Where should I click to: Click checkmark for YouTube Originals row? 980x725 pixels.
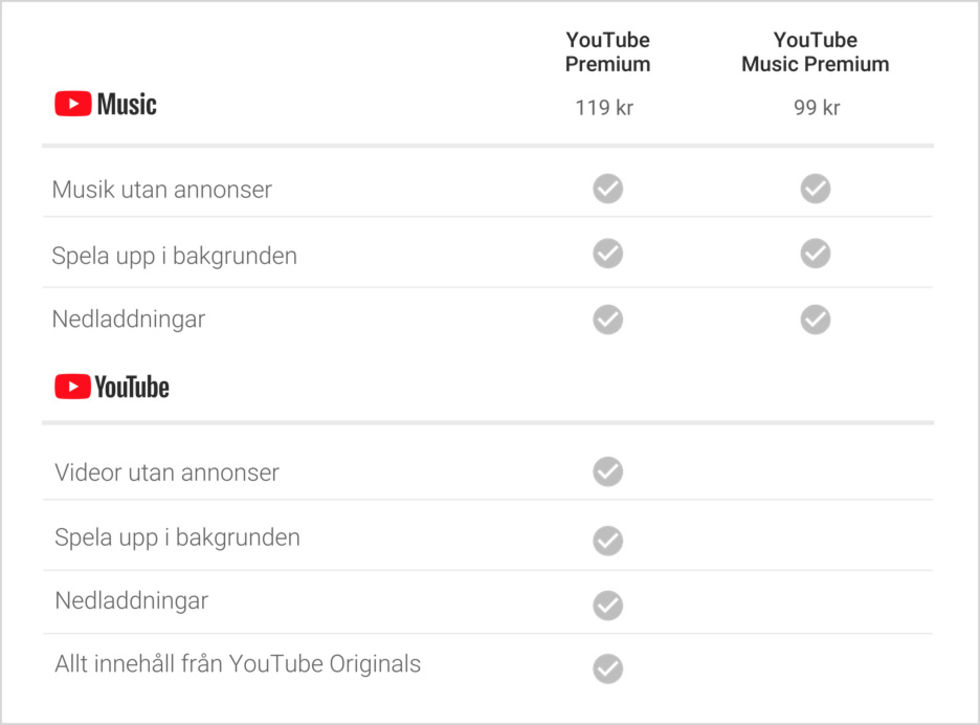607,668
